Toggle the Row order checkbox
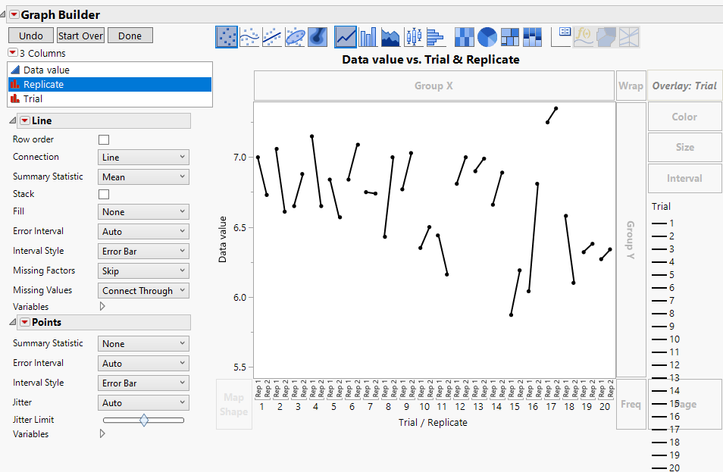The image size is (723, 472). pos(104,140)
